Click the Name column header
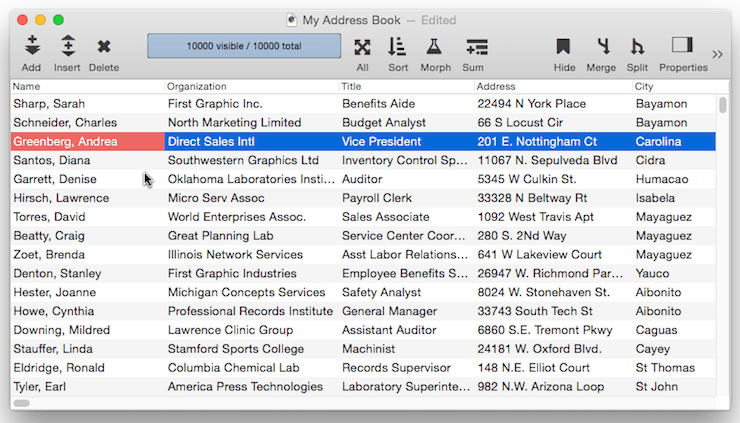 87,86
